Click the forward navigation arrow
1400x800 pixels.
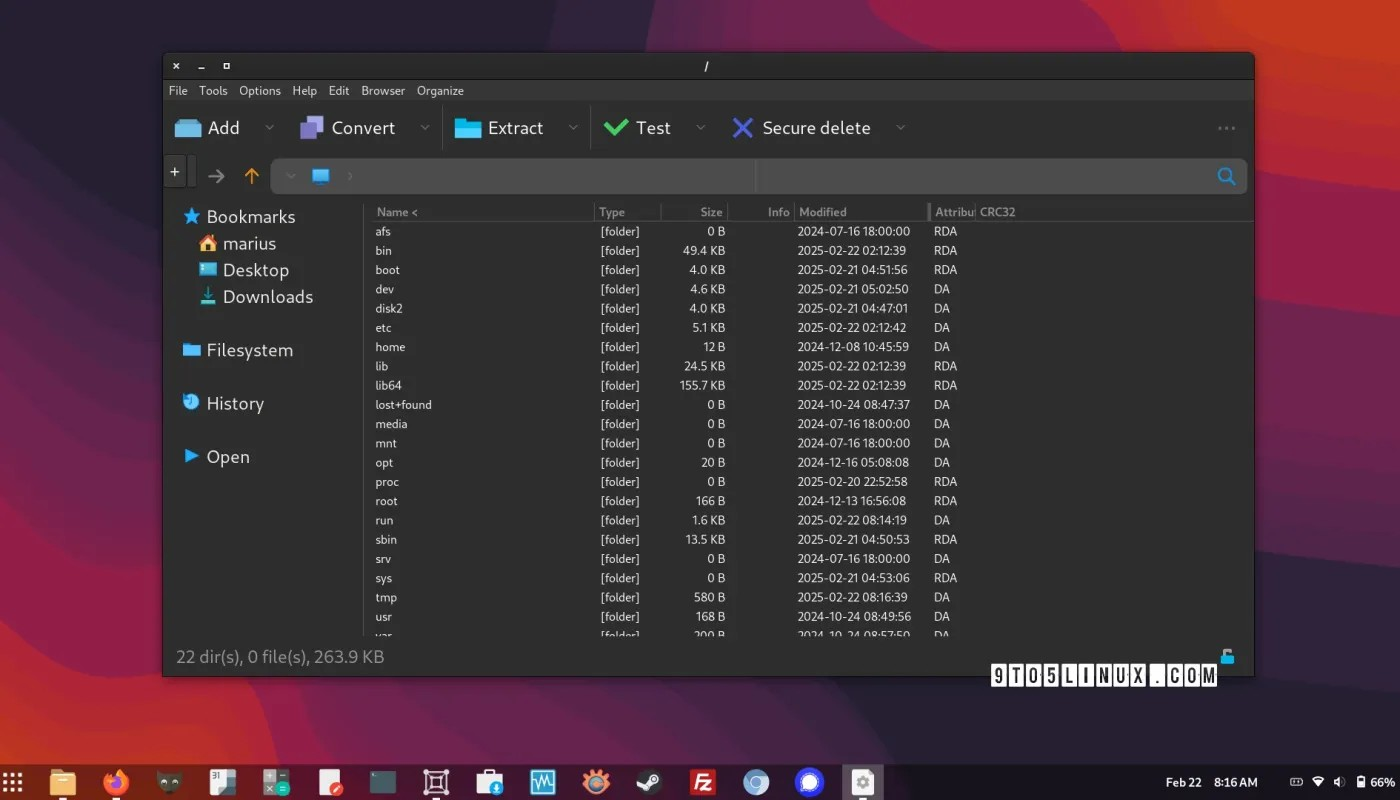coord(216,176)
